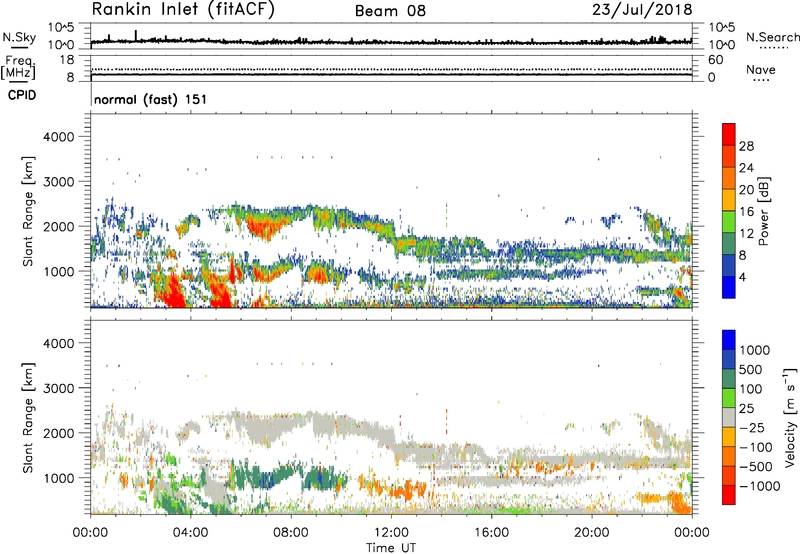This screenshot has height=554, width=800.
Task: Click the '60' label right of frequency panel
Action: (x=716, y=60)
